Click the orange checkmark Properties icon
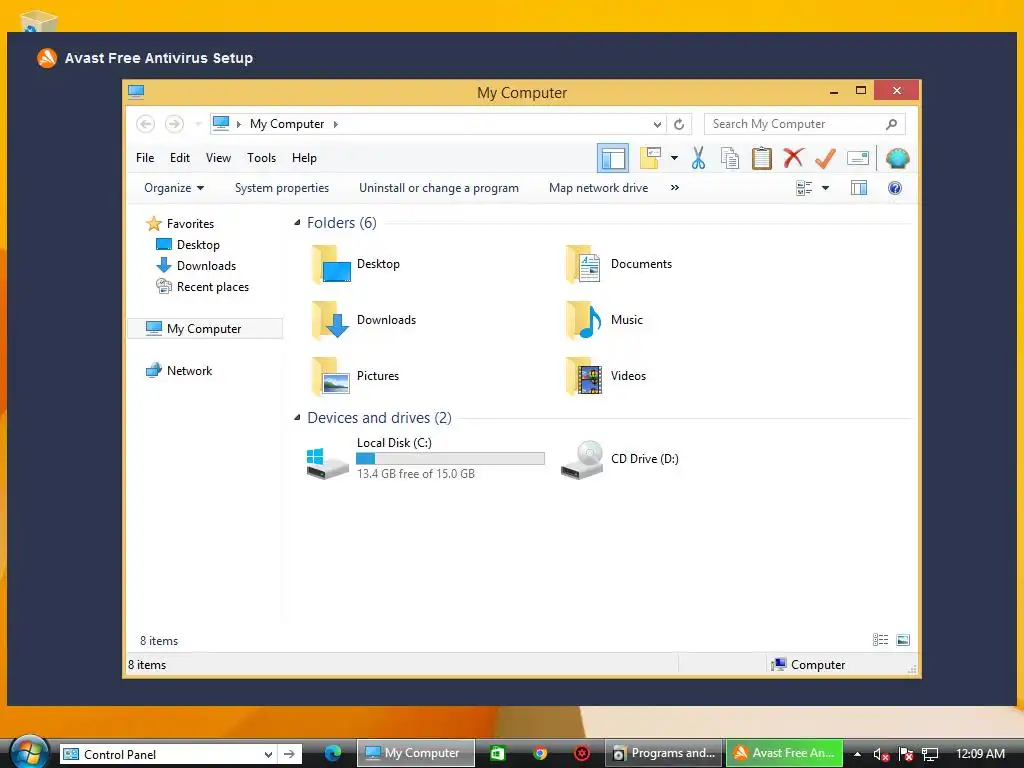The image size is (1024, 768). click(825, 158)
